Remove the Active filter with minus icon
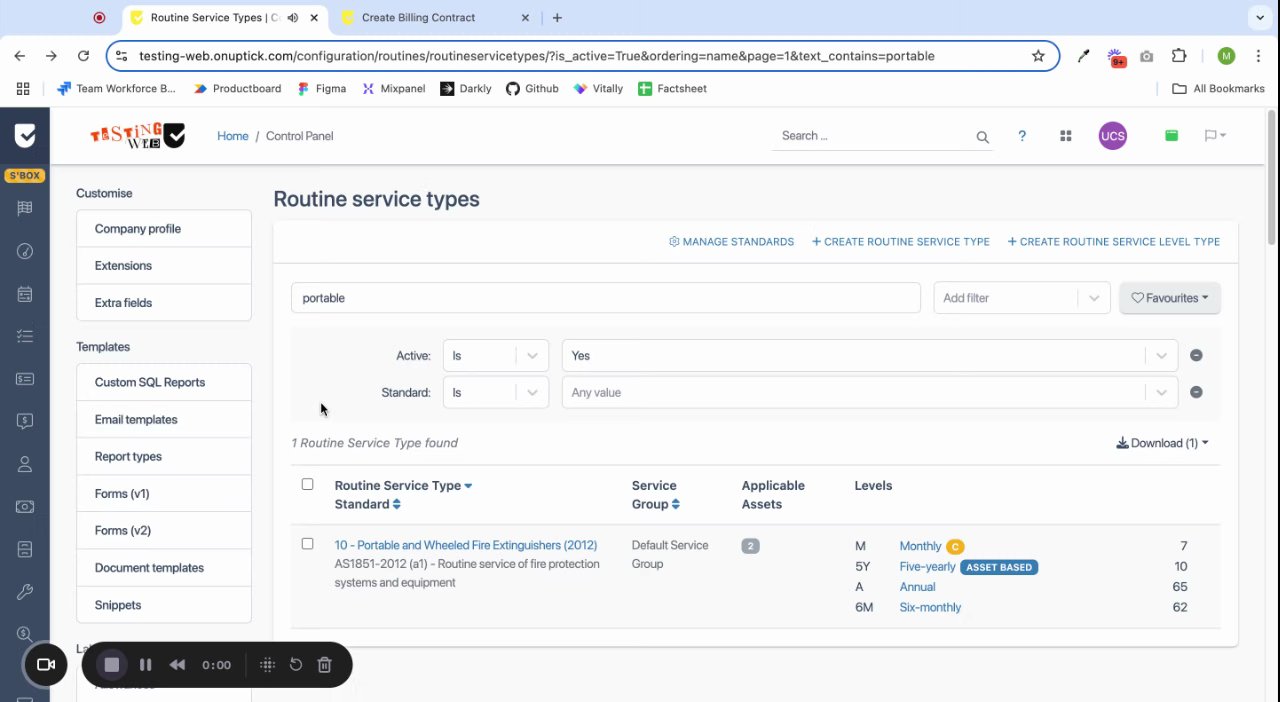Viewport: 1280px width, 702px height. coord(1196,355)
